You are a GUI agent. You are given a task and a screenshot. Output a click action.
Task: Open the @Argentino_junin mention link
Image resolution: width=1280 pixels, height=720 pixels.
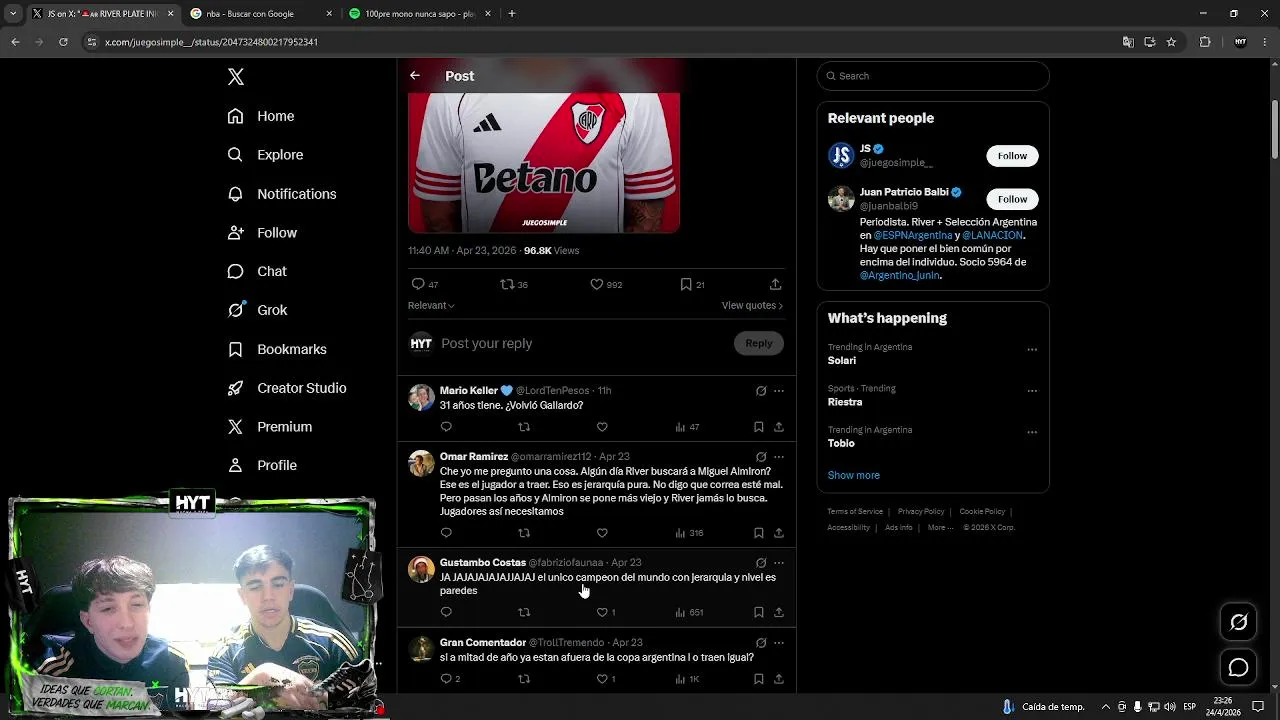(x=899, y=275)
